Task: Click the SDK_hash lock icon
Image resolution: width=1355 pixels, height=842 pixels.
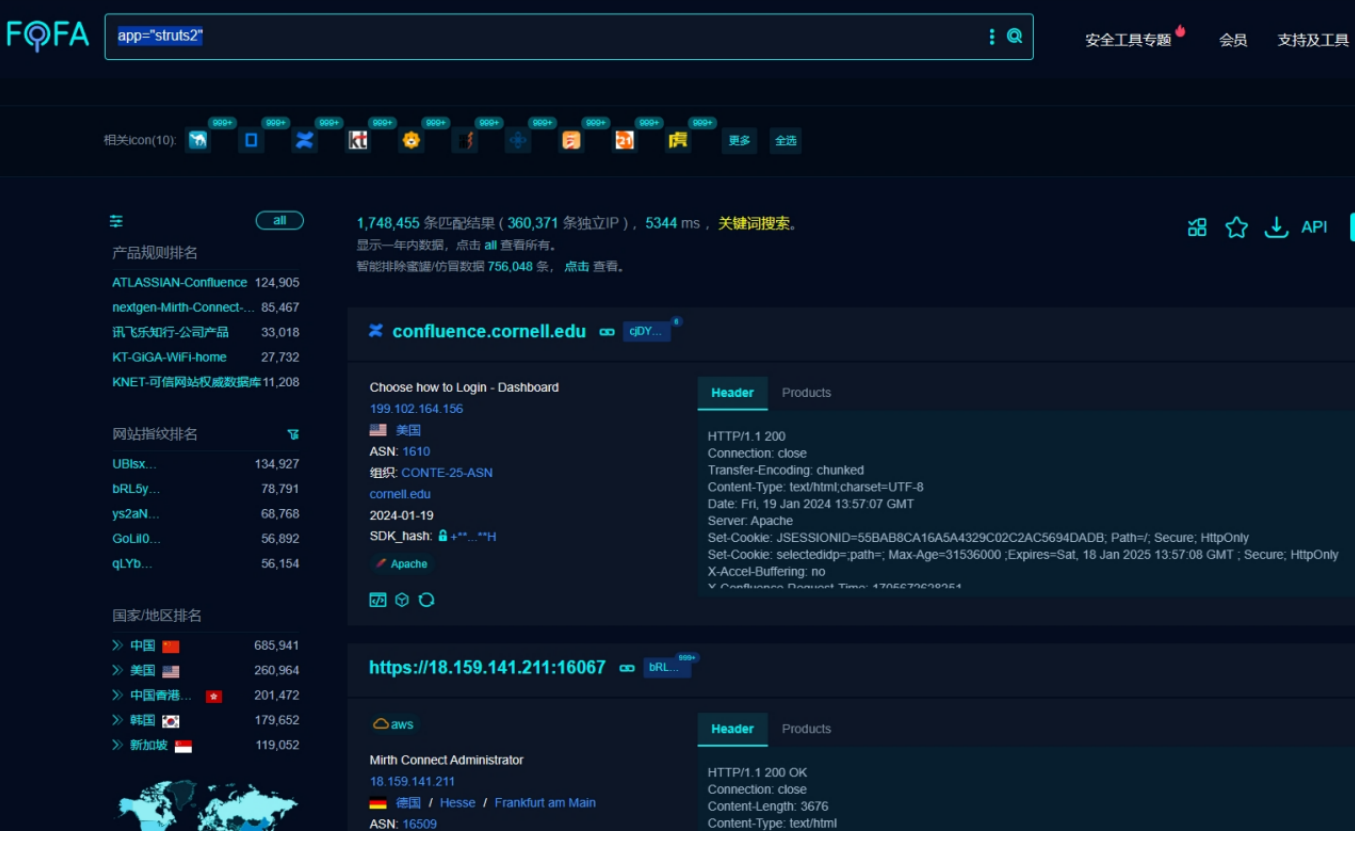Action: click(442, 536)
